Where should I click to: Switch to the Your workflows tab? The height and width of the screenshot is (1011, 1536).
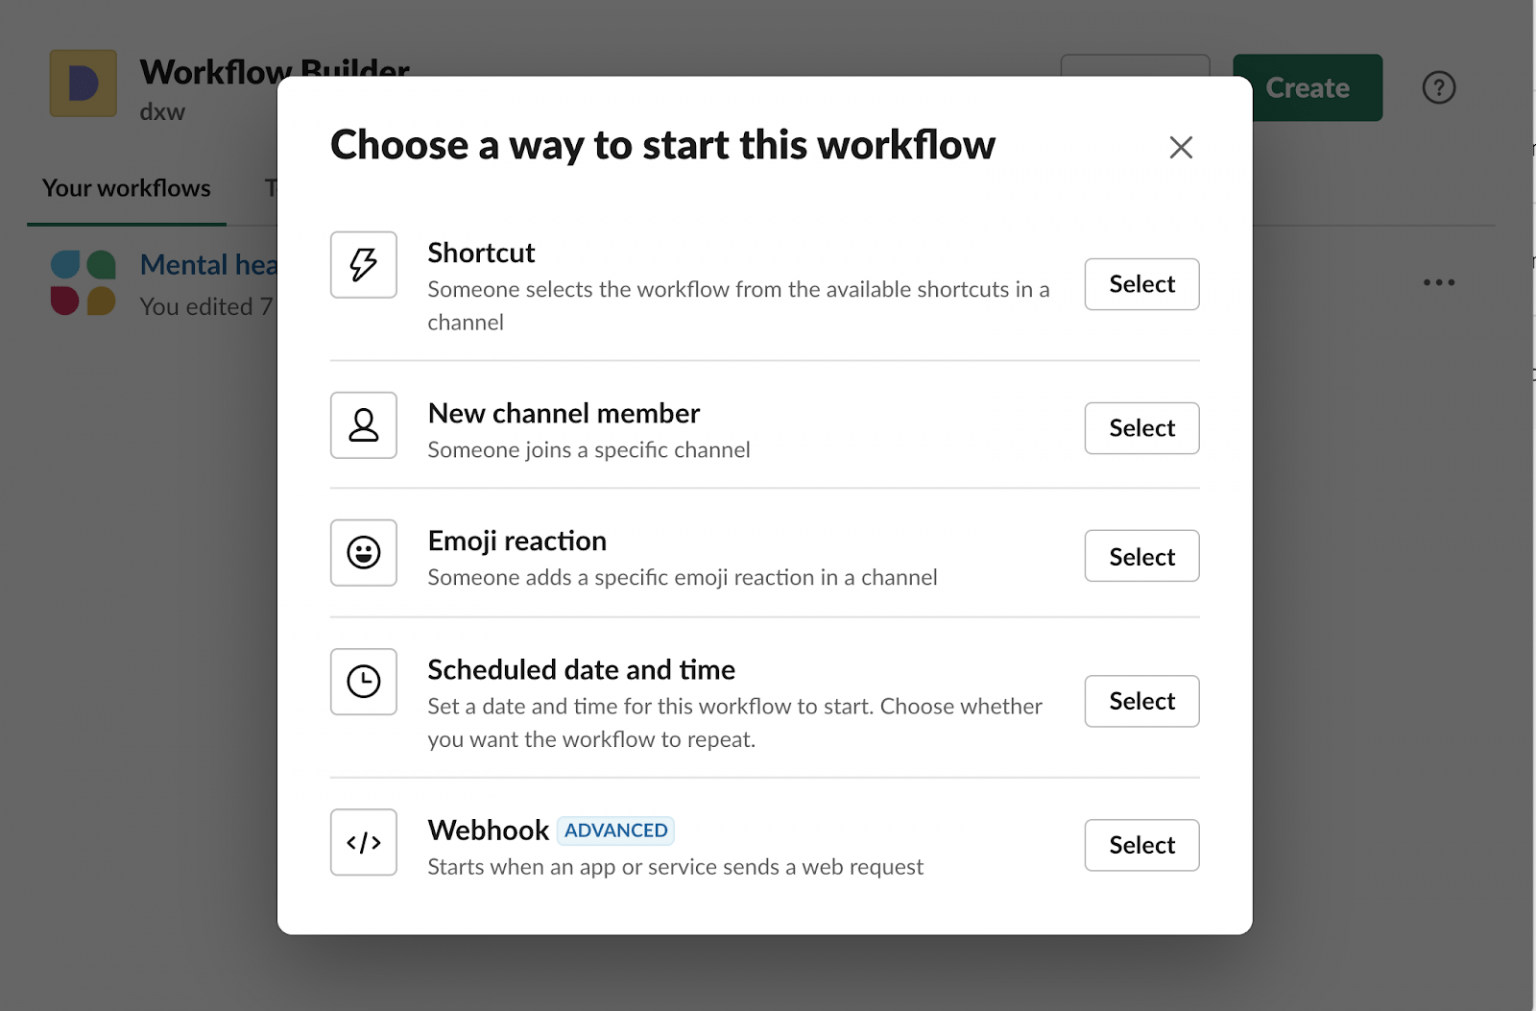(125, 187)
